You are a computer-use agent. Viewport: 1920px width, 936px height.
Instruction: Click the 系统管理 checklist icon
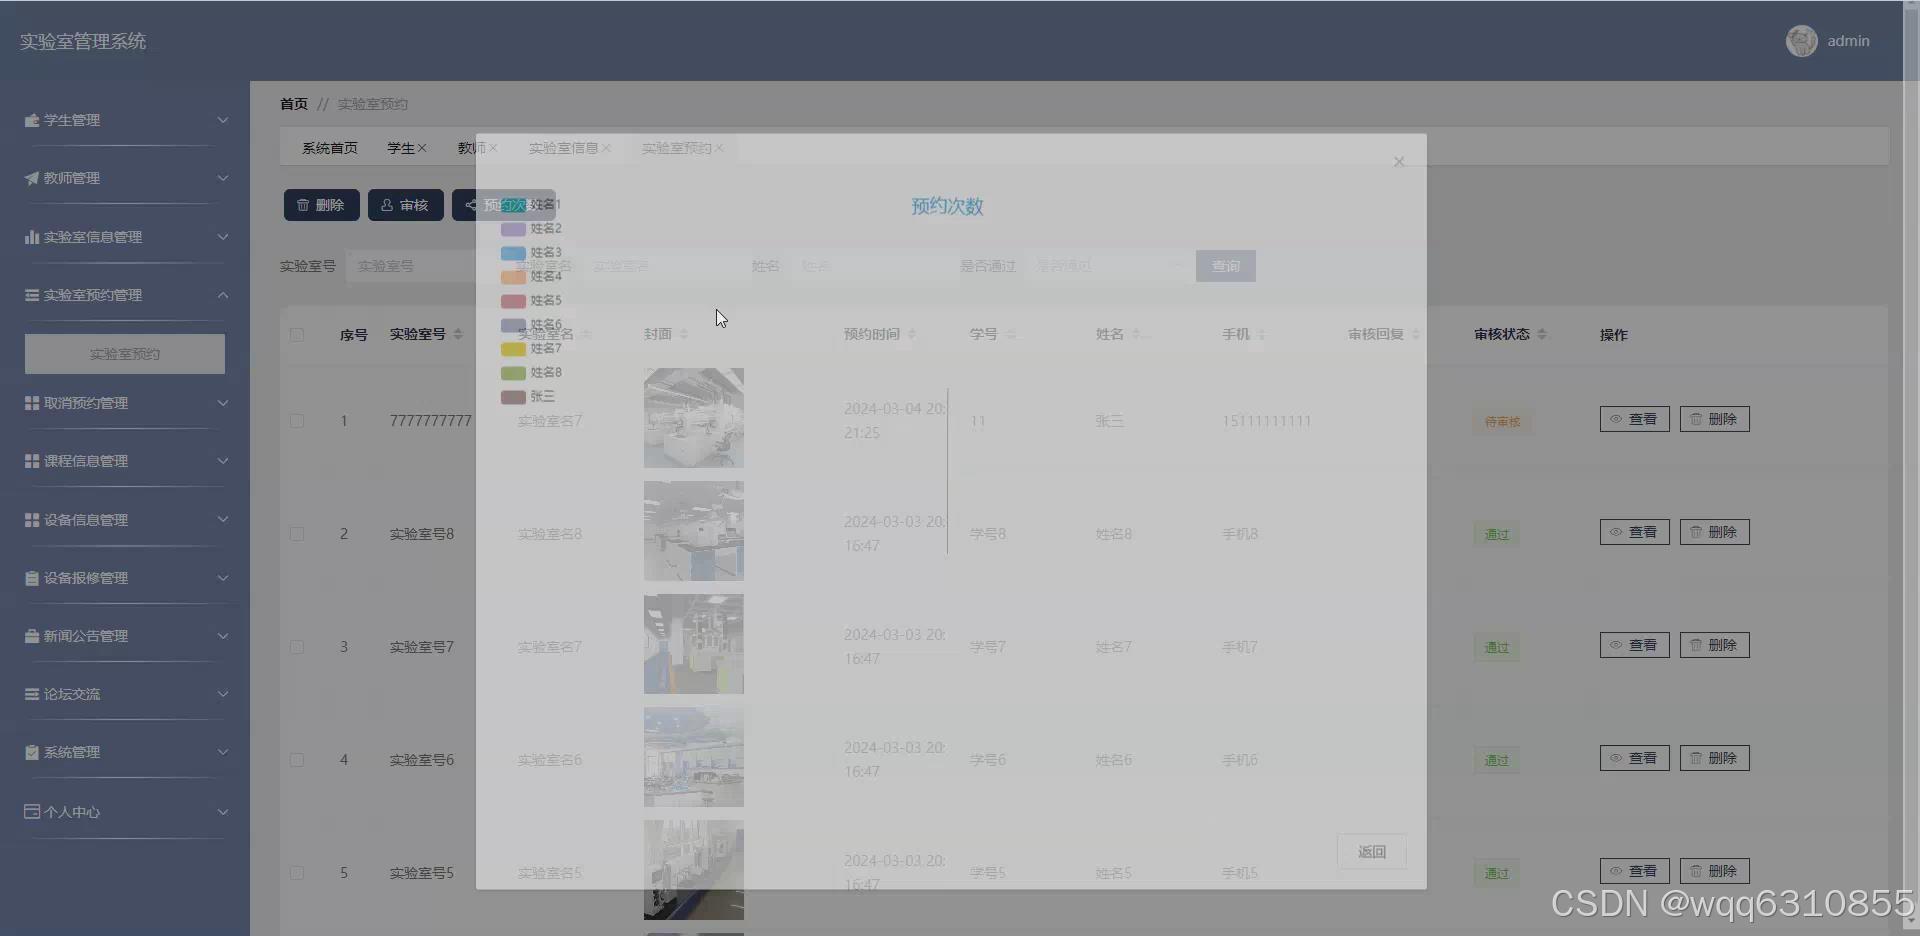(x=32, y=752)
